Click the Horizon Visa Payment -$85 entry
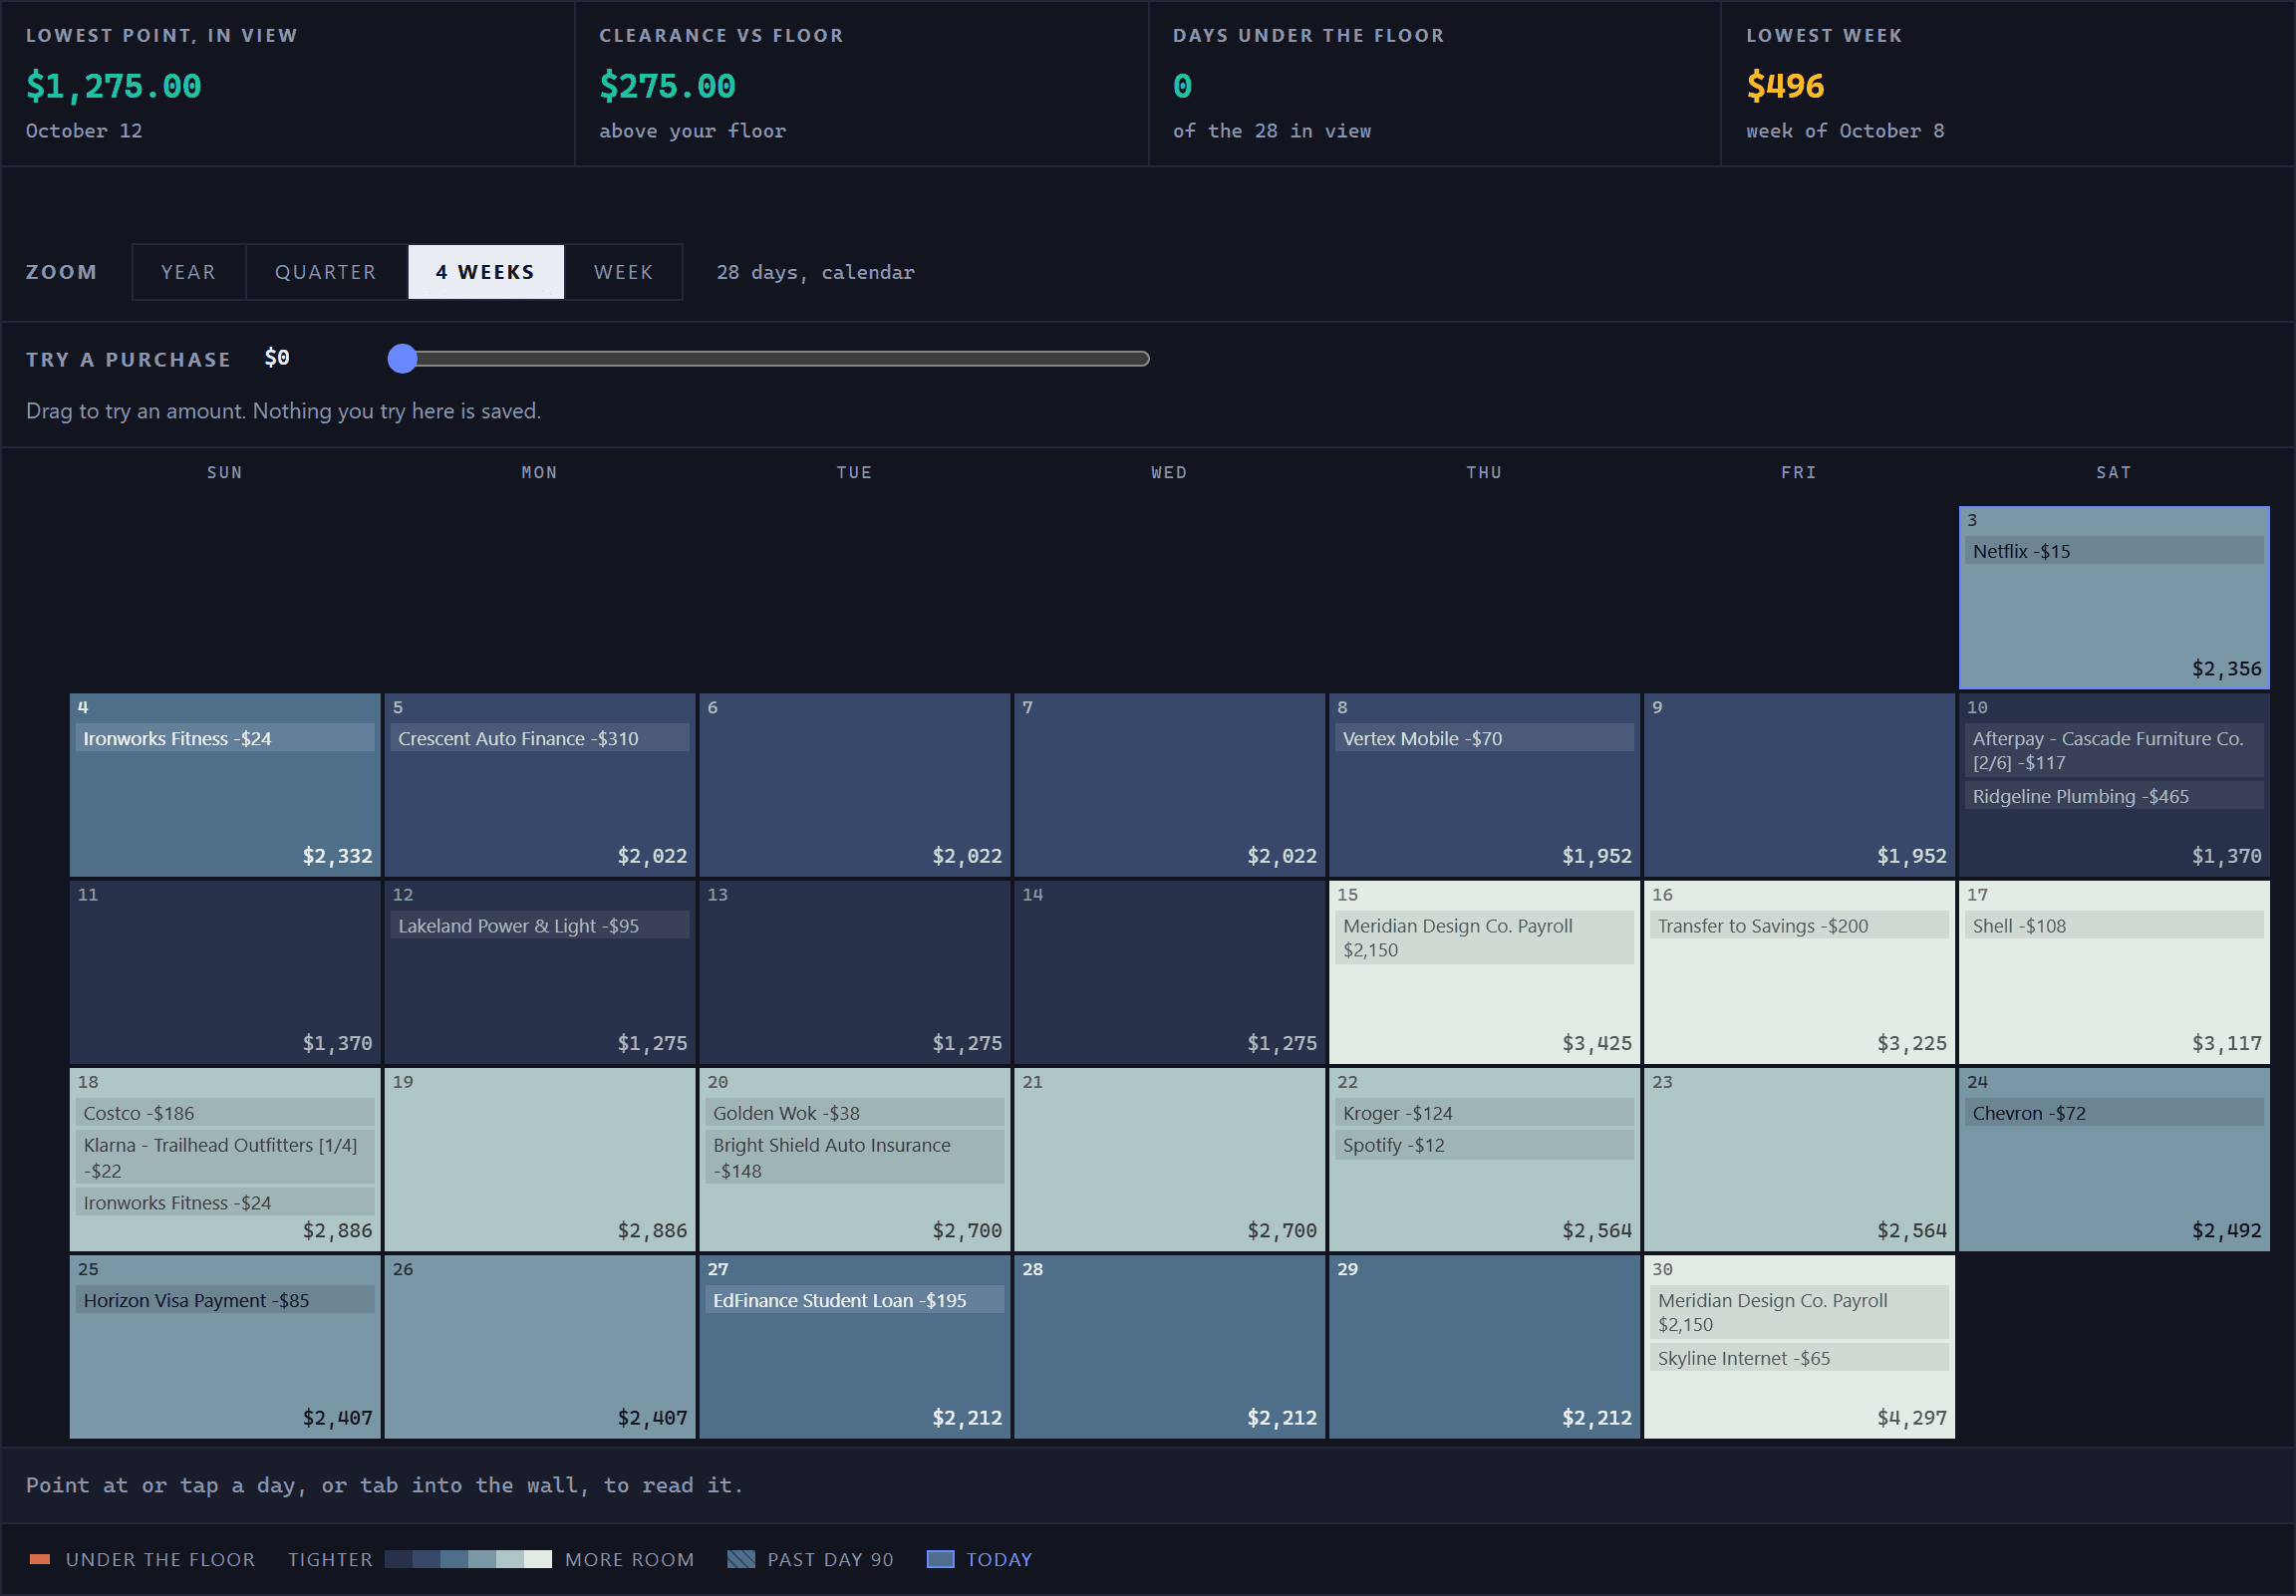 pos(225,1300)
